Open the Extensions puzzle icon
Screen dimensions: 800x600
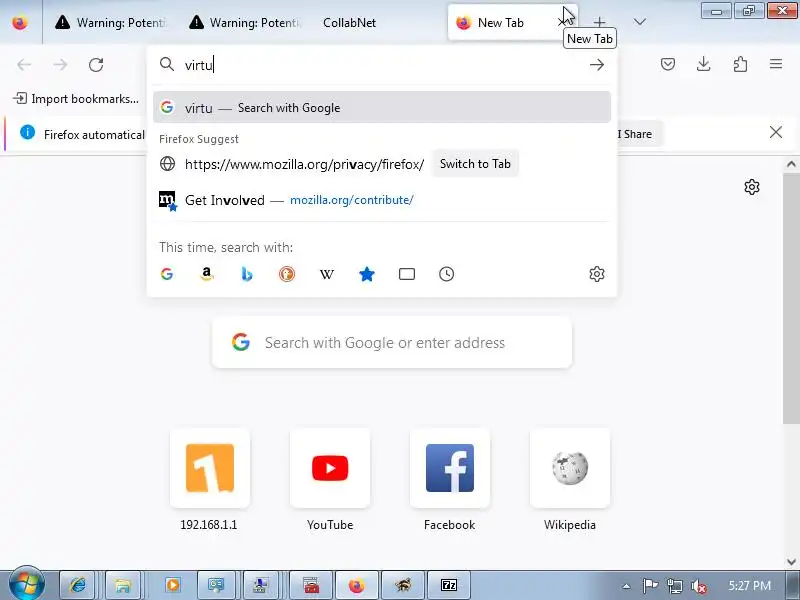click(x=740, y=64)
